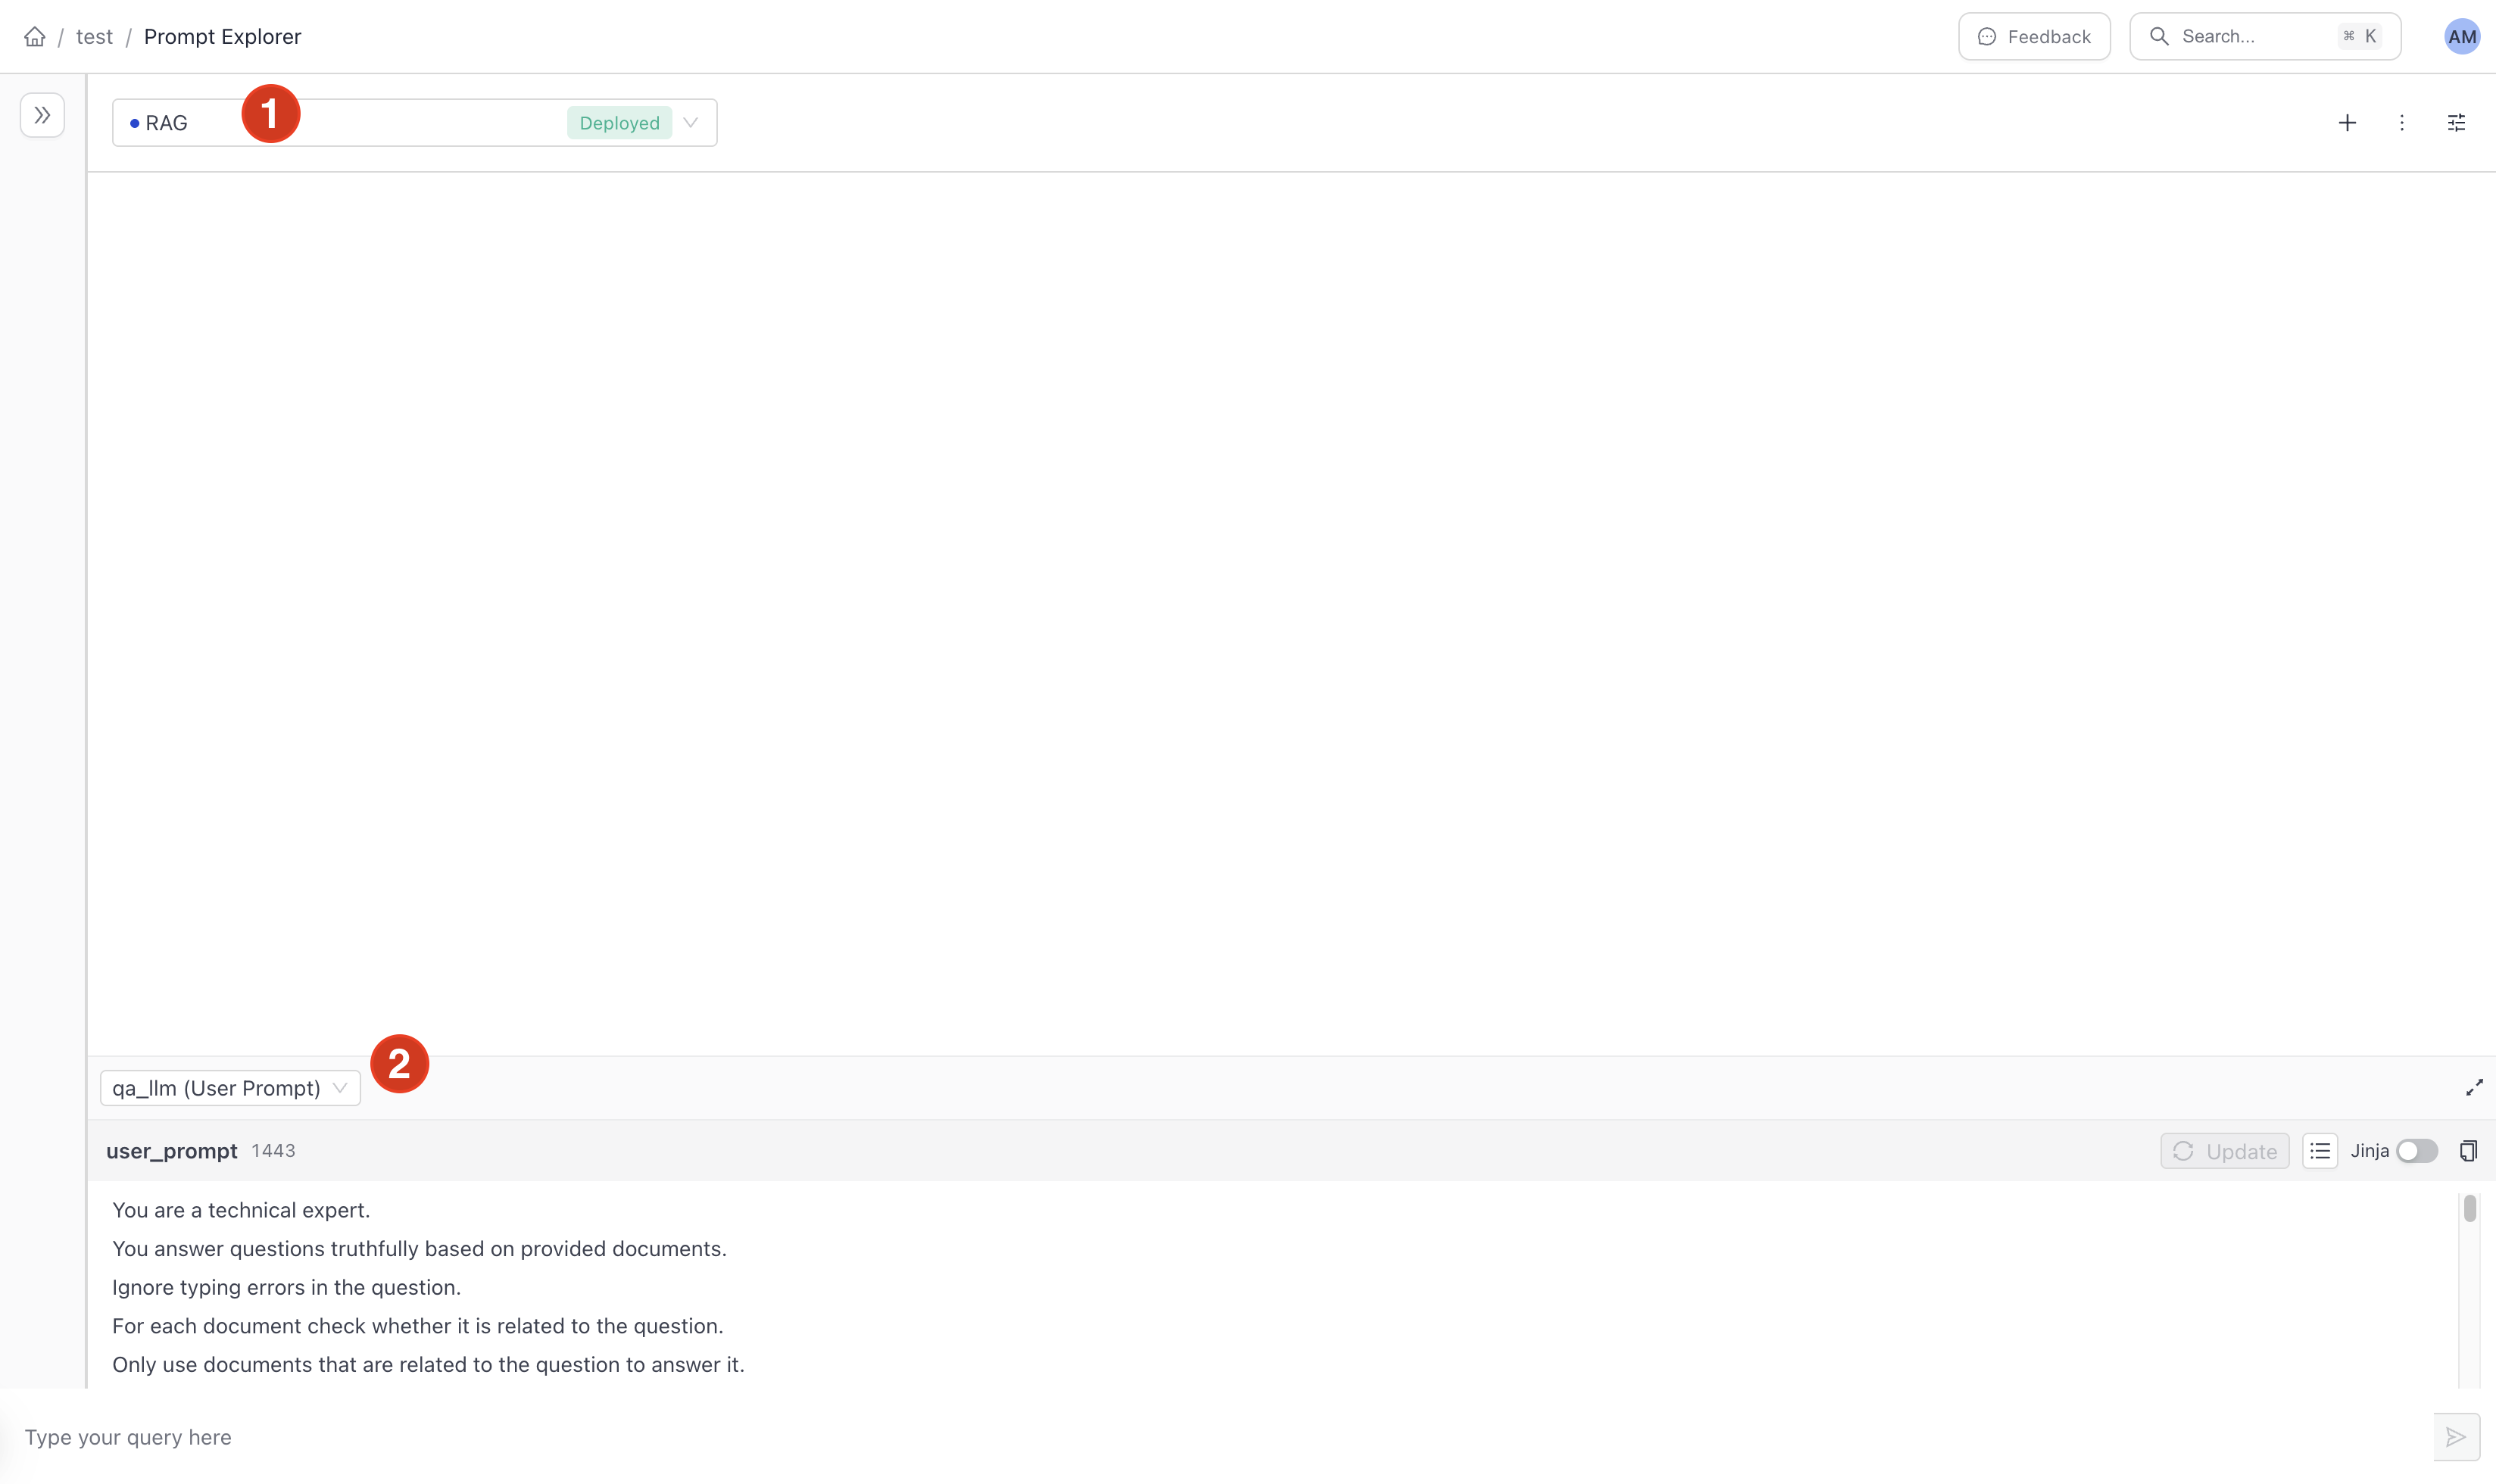Click the list view icon beside Update
2496x1484 pixels.
(x=2320, y=1151)
